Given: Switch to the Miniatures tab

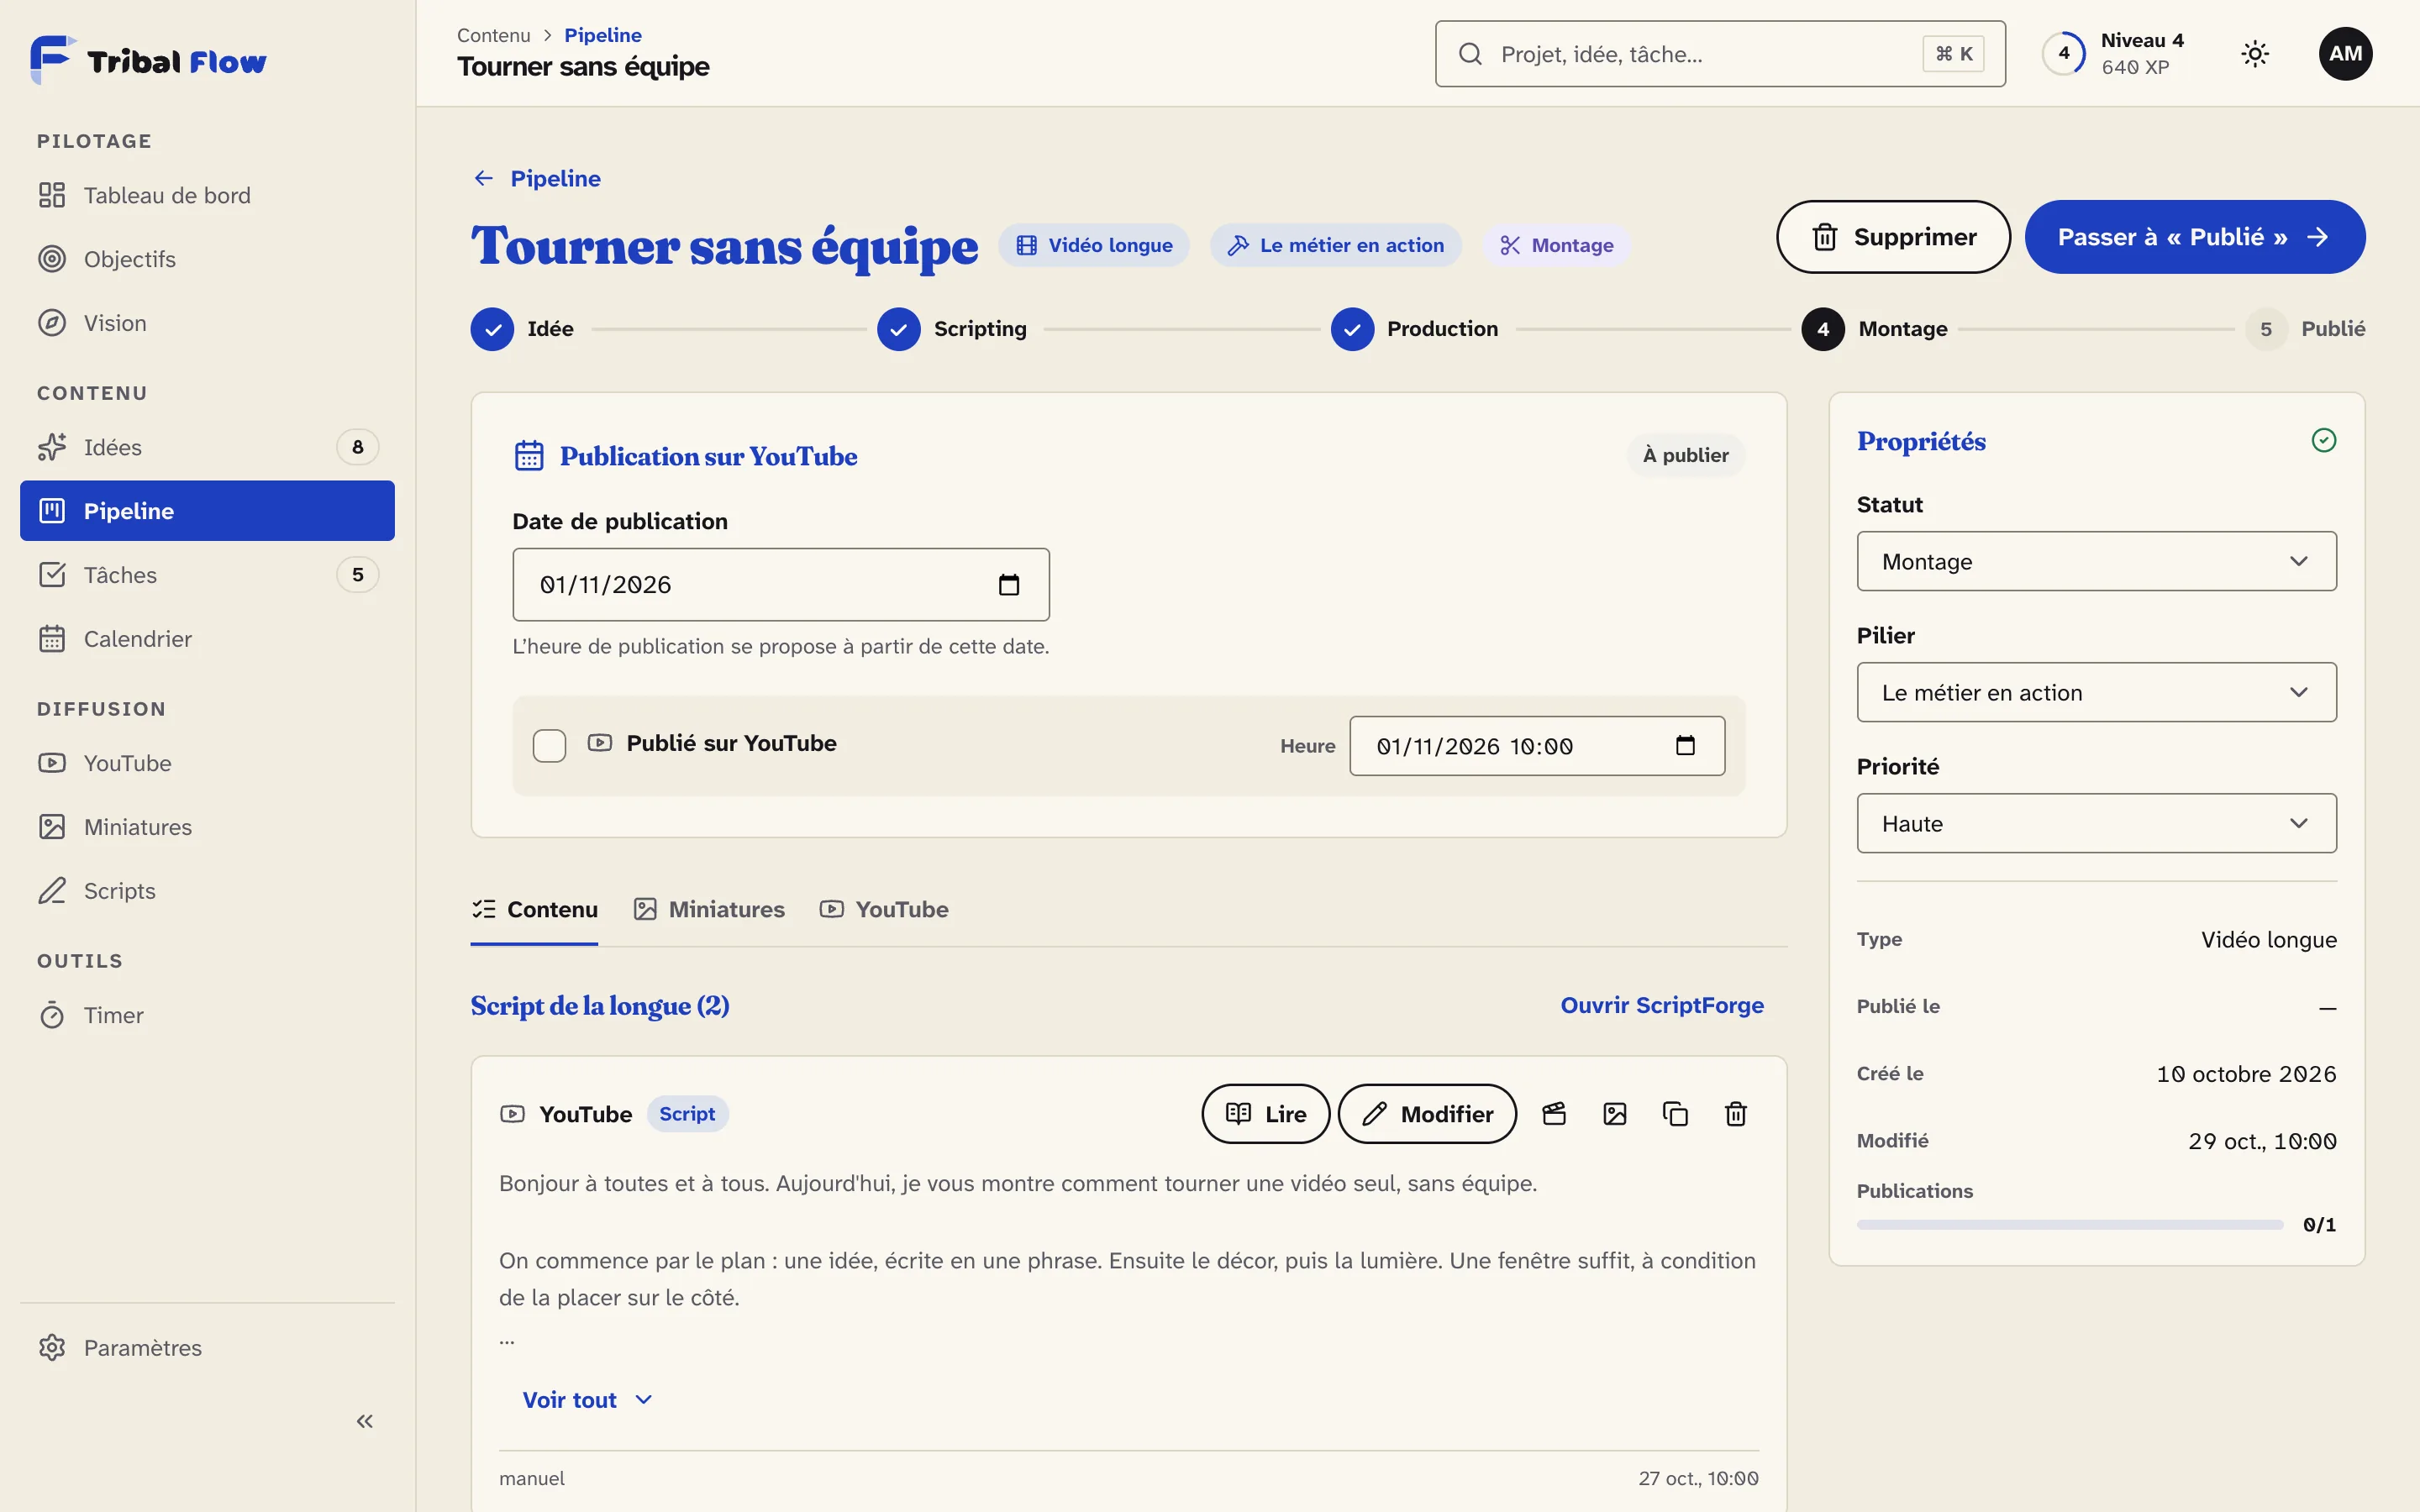Looking at the screenshot, I should pos(709,909).
